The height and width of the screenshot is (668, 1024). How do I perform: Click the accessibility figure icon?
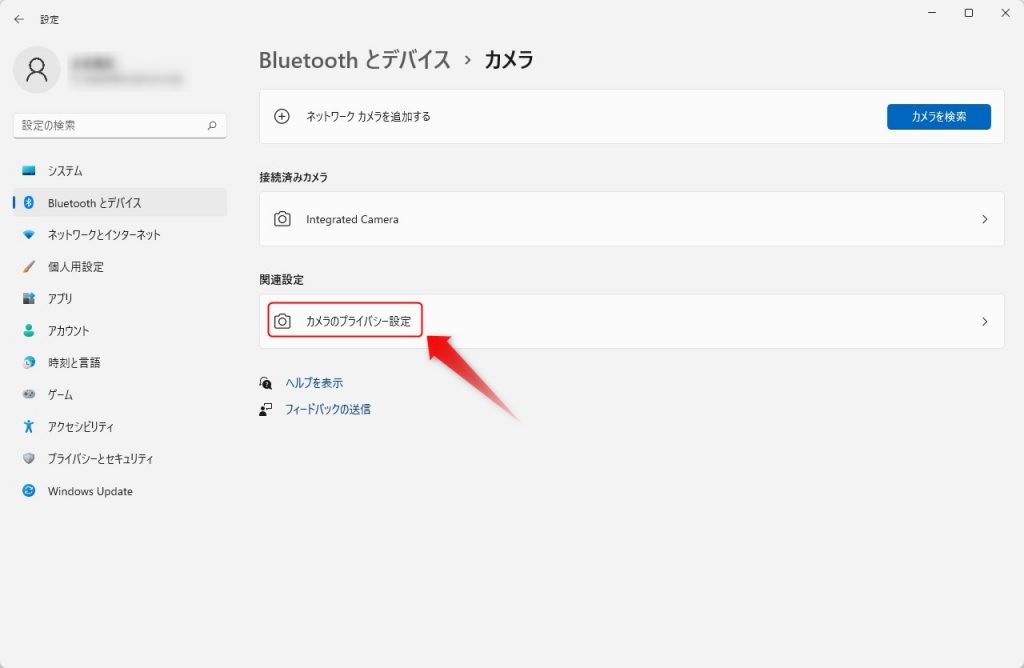click(x=29, y=426)
